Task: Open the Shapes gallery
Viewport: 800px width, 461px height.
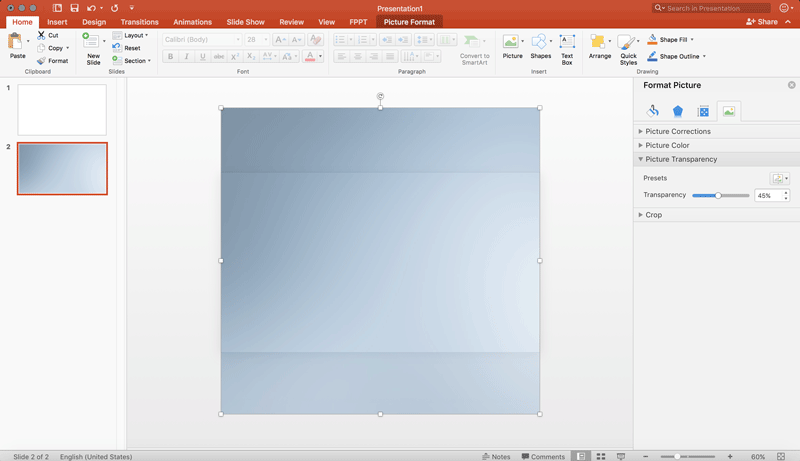Action: point(540,43)
